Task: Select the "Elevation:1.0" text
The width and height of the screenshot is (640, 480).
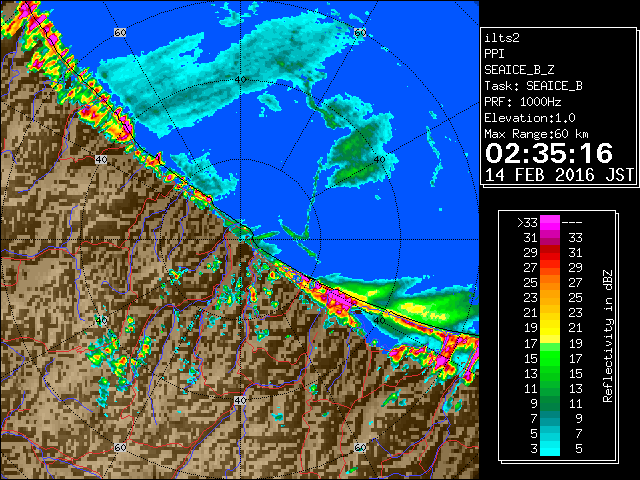Action: pos(529,118)
